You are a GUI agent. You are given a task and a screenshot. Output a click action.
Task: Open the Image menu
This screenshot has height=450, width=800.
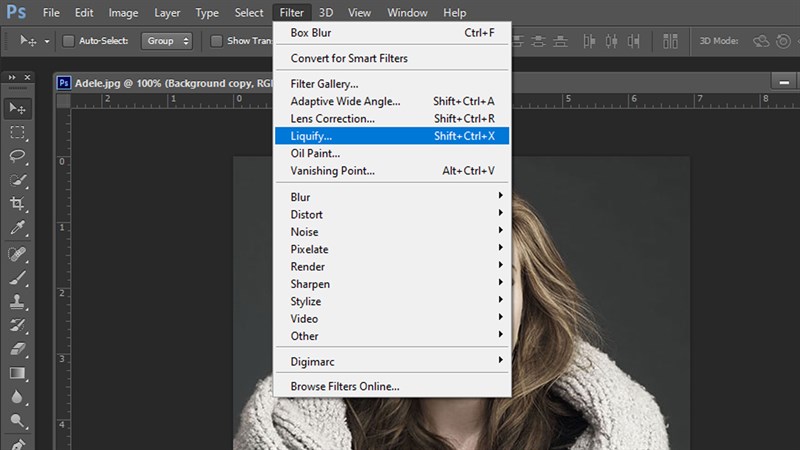123,12
